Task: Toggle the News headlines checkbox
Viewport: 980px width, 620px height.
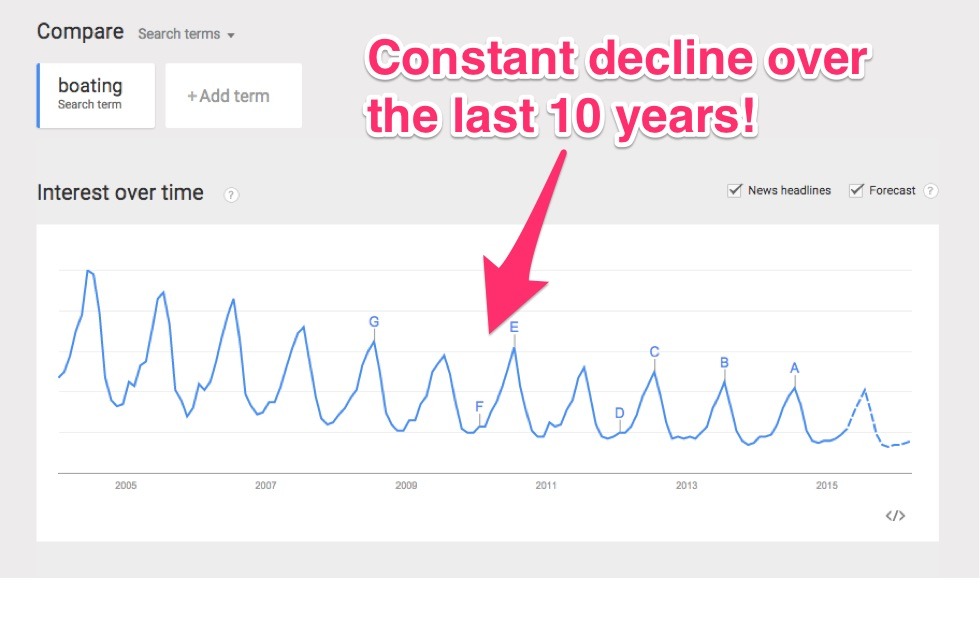Action: (x=735, y=190)
